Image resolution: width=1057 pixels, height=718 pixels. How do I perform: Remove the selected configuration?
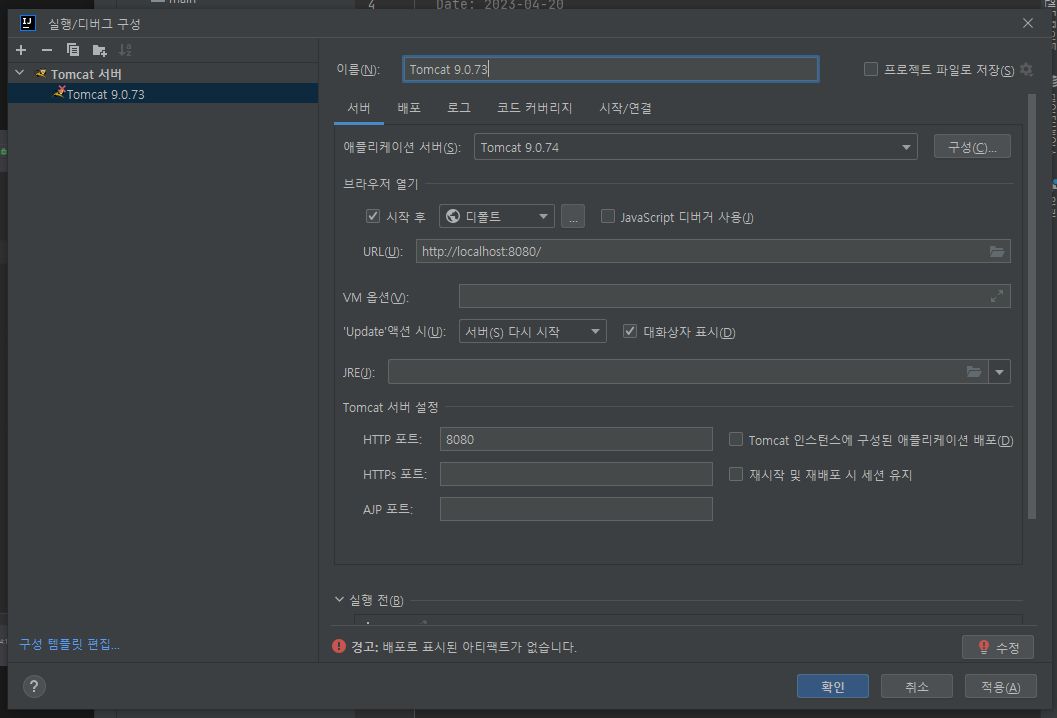pyautogui.click(x=47, y=50)
